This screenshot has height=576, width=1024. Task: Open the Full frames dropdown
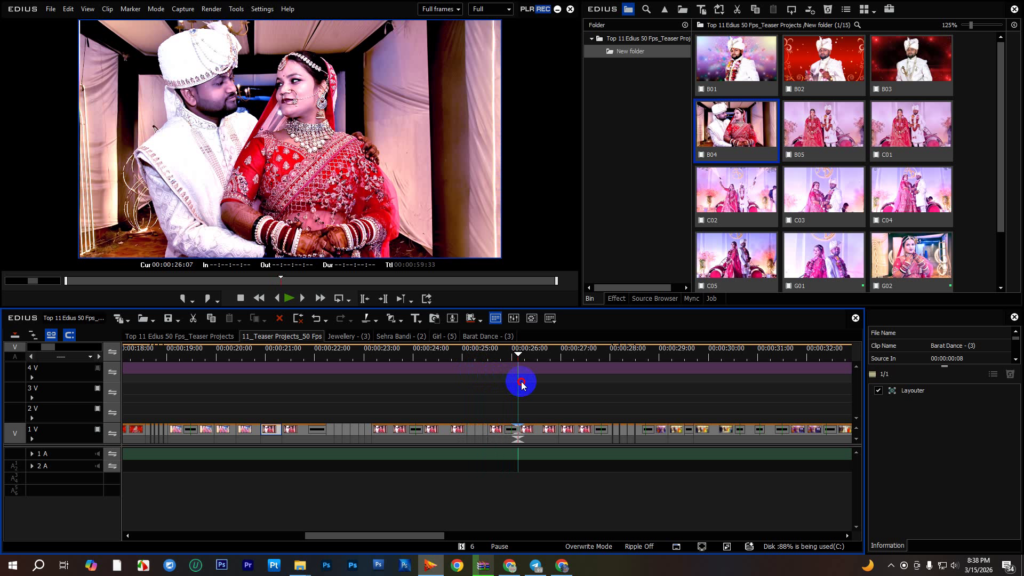439,9
